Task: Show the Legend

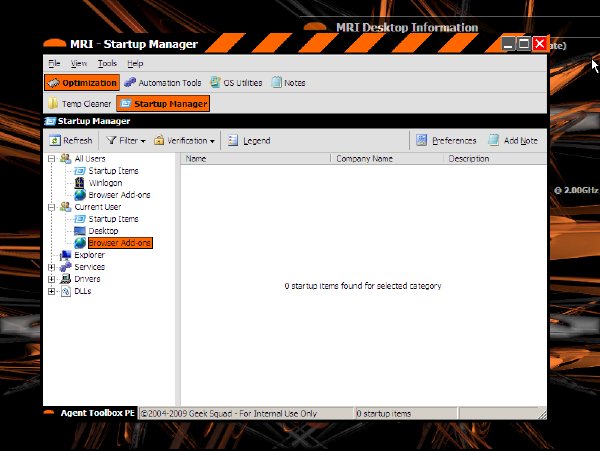Action: pos(249,140)
